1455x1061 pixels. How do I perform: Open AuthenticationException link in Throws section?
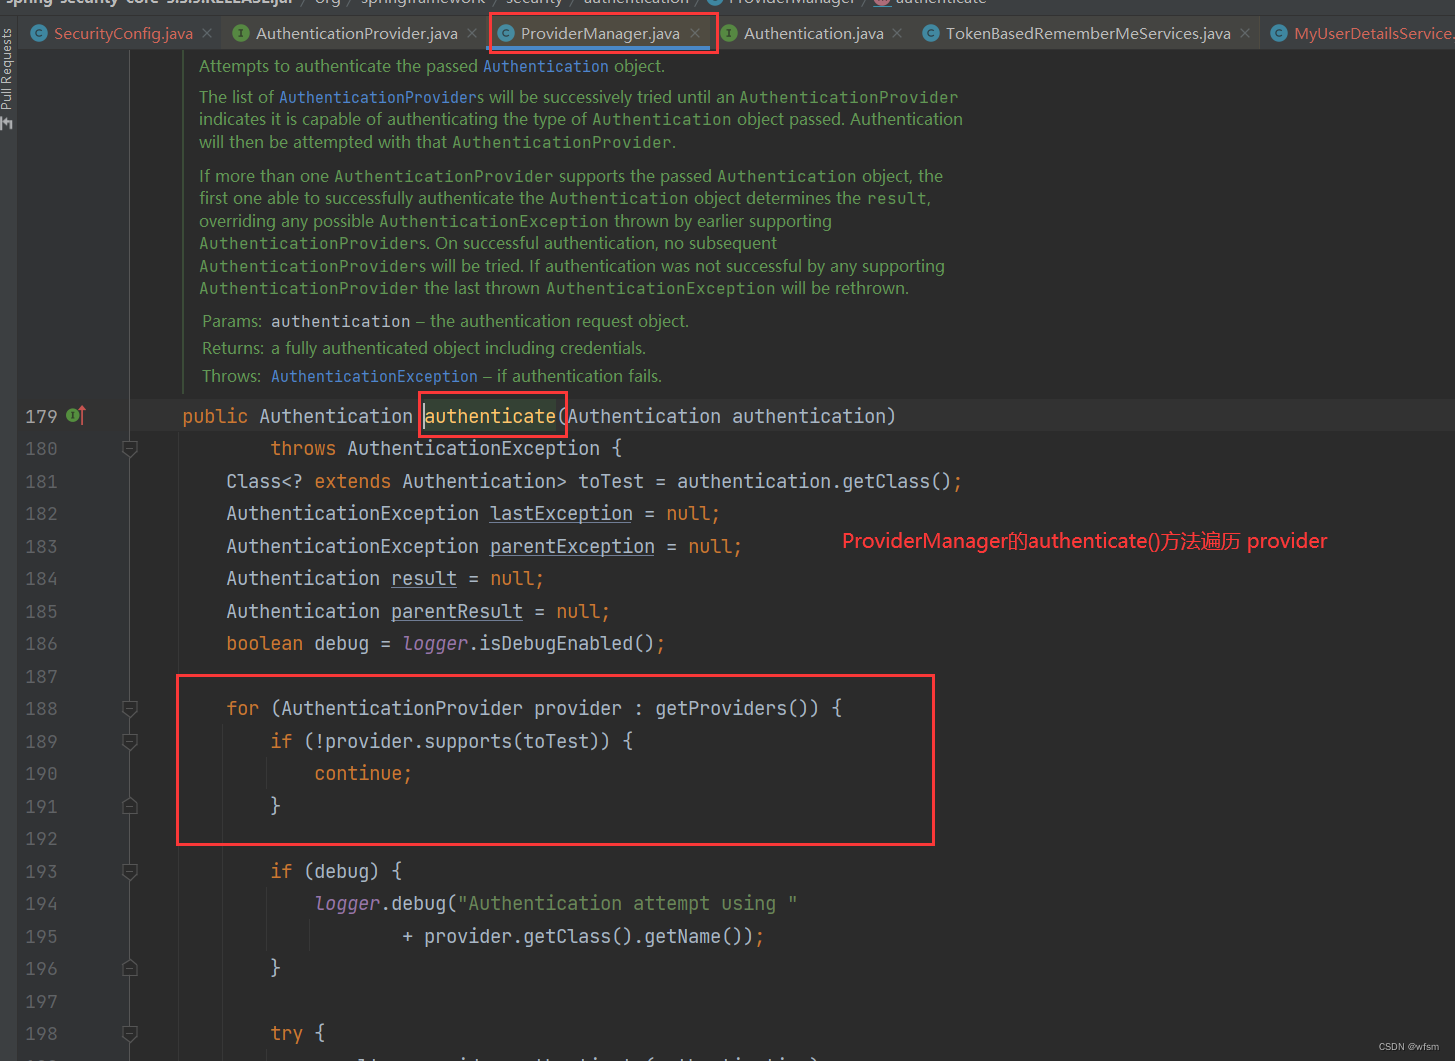point(374,376)
